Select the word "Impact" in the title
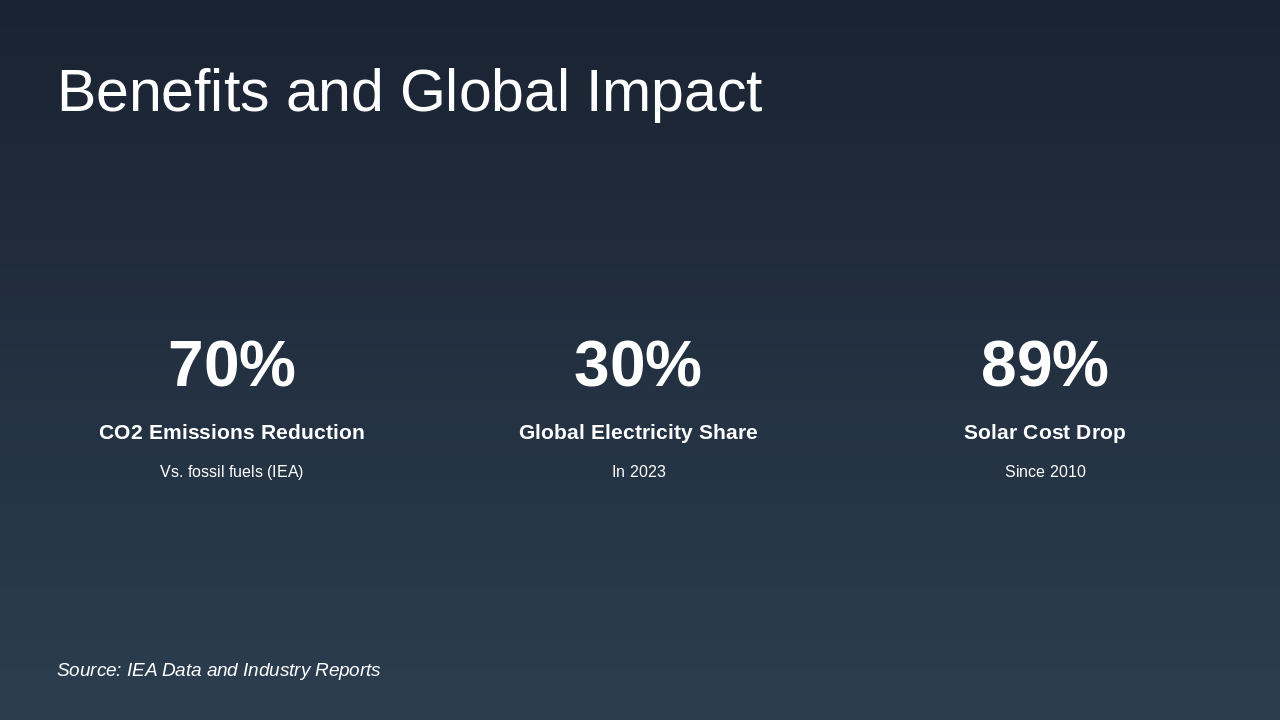The image size is (1280, 720). [x=674, y=91]
